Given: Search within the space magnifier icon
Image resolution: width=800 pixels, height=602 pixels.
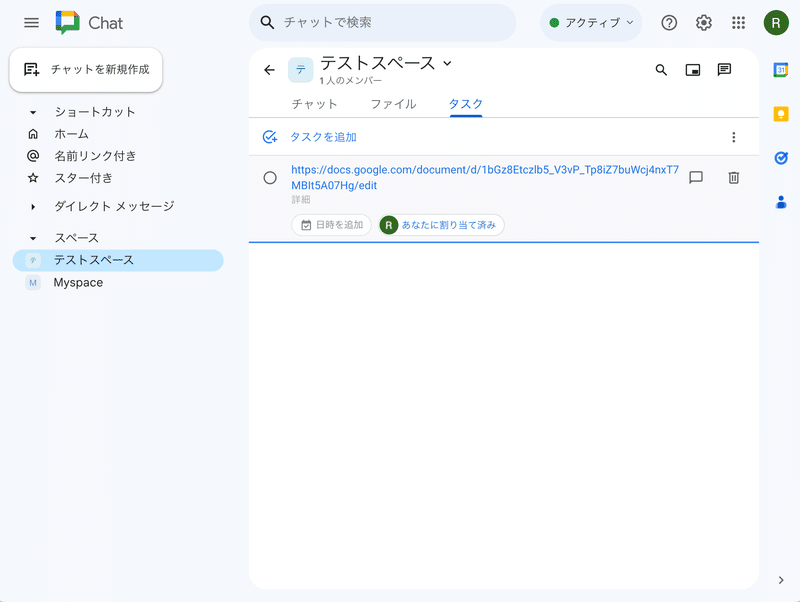Looking at the screenshot, I should point(661,70).
